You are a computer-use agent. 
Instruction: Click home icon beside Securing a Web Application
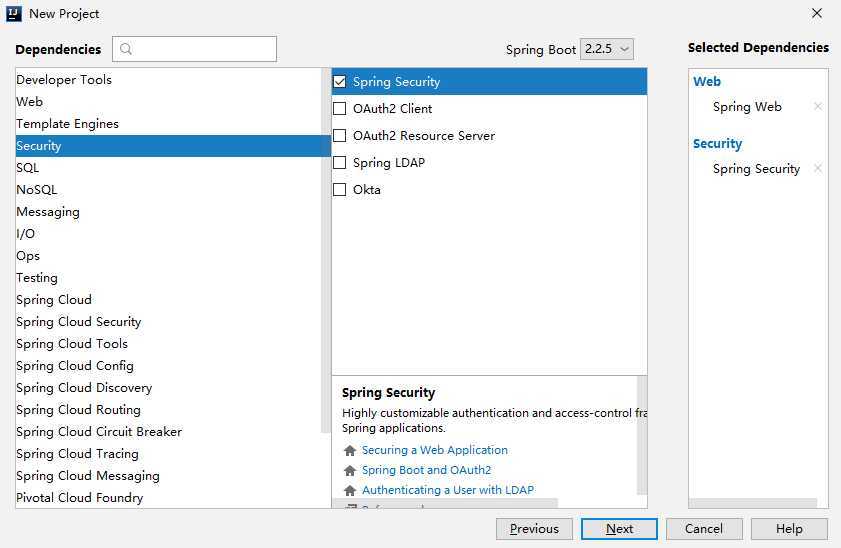pos(350,450)
